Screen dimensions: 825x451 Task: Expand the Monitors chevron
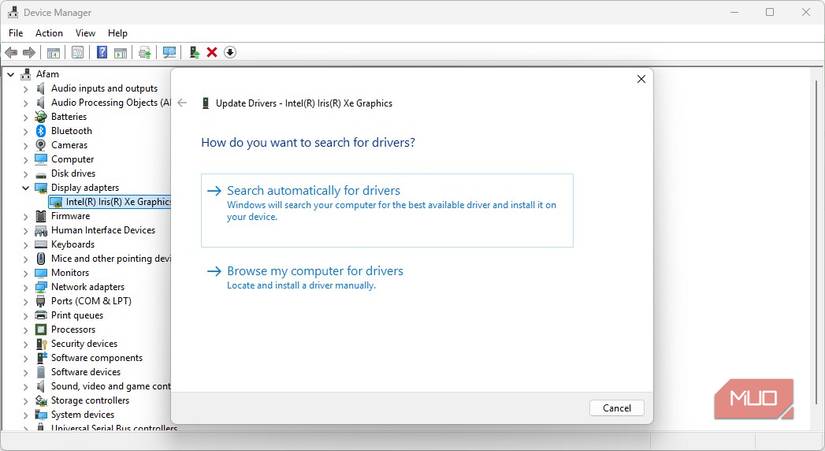pyautogui.click(x=25, y=273)
